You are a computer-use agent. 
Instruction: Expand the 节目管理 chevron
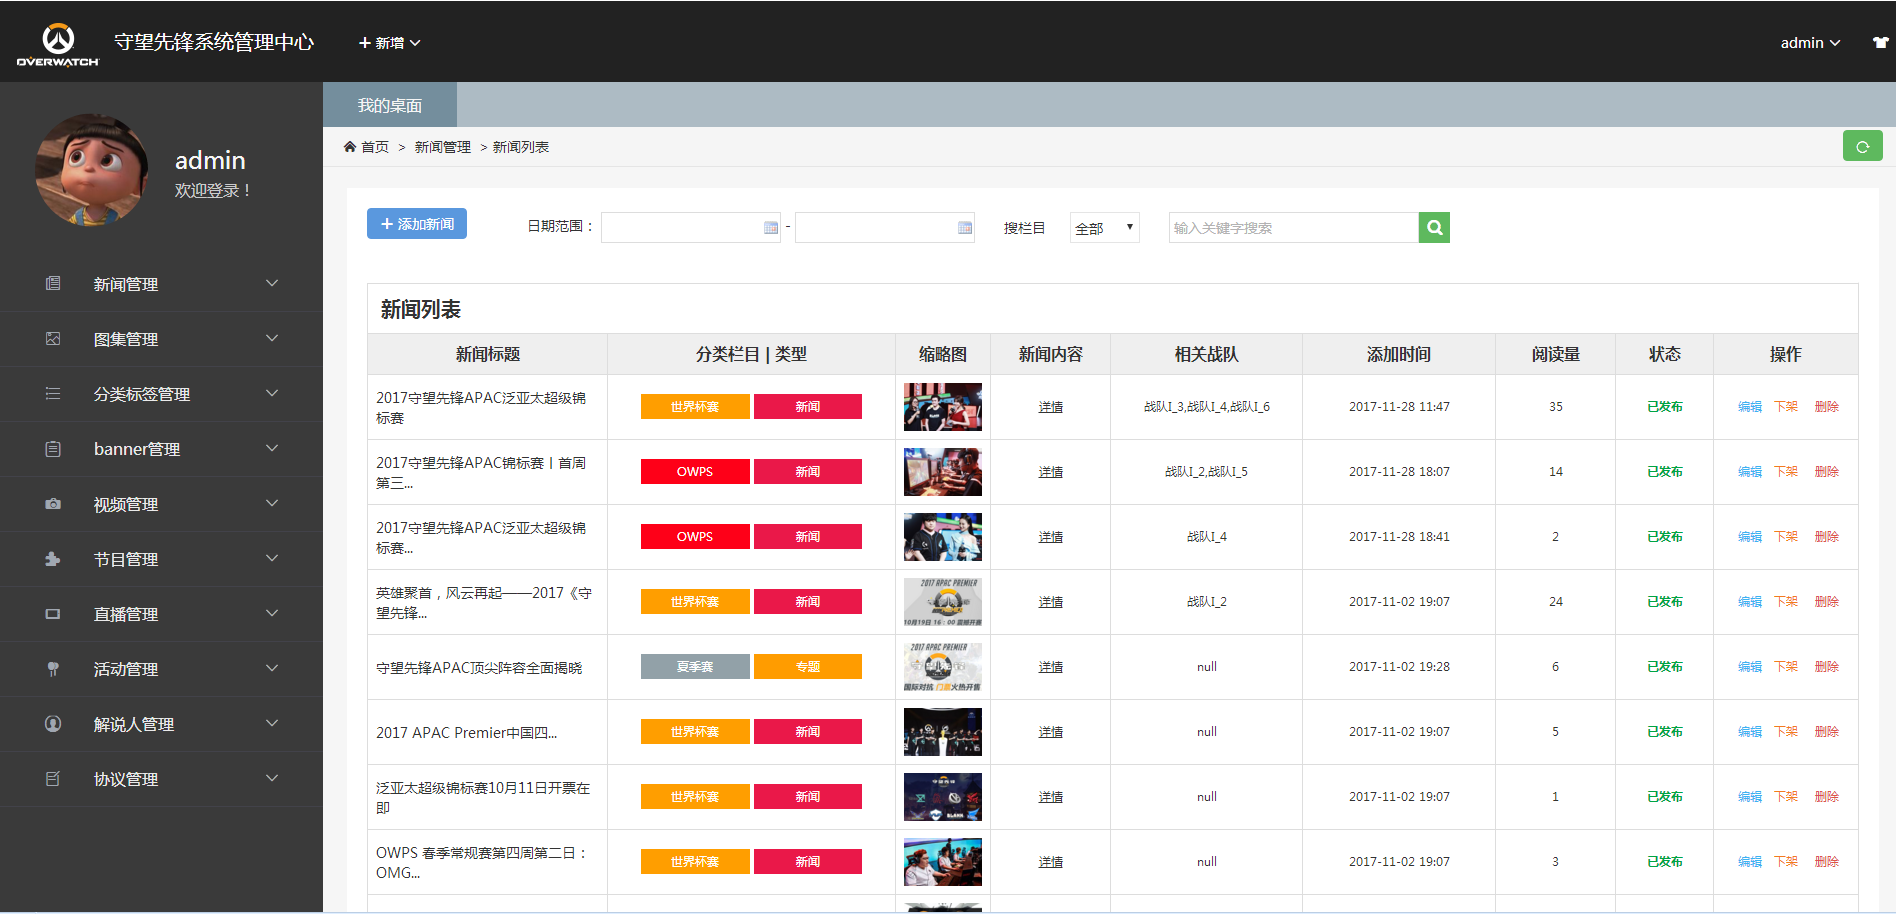pyautogui.click(x=272, y=558)
